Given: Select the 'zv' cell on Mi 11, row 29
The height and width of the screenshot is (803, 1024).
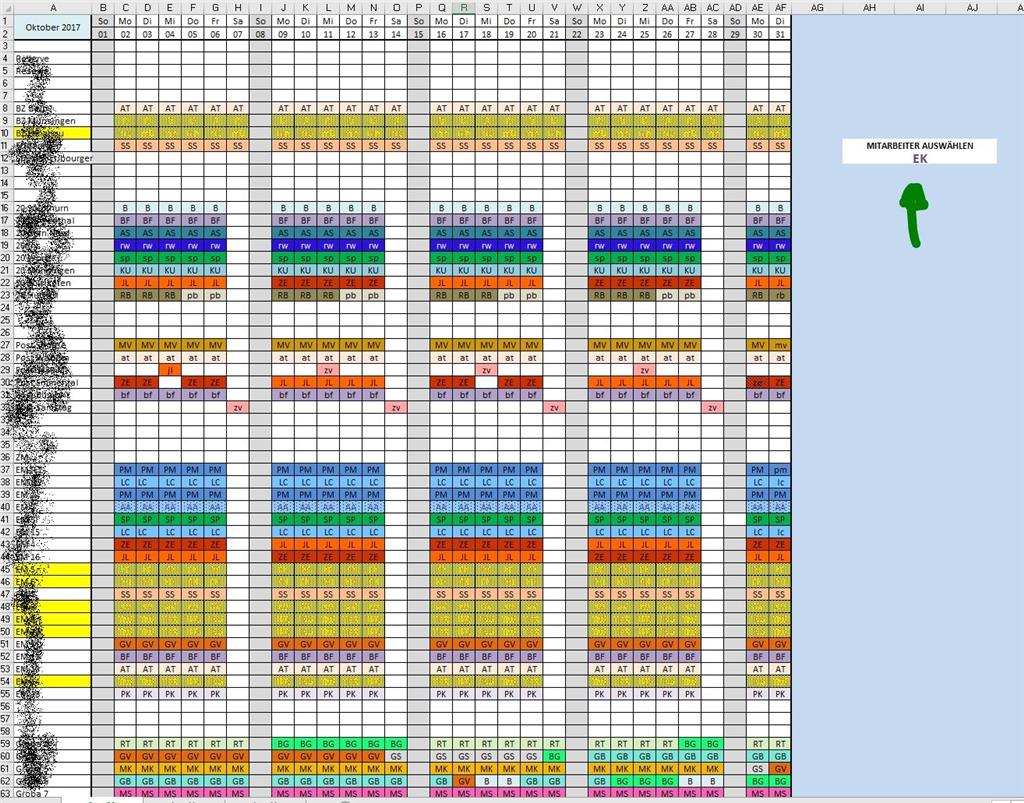Looking at the screenshot, I should [328, 370].
